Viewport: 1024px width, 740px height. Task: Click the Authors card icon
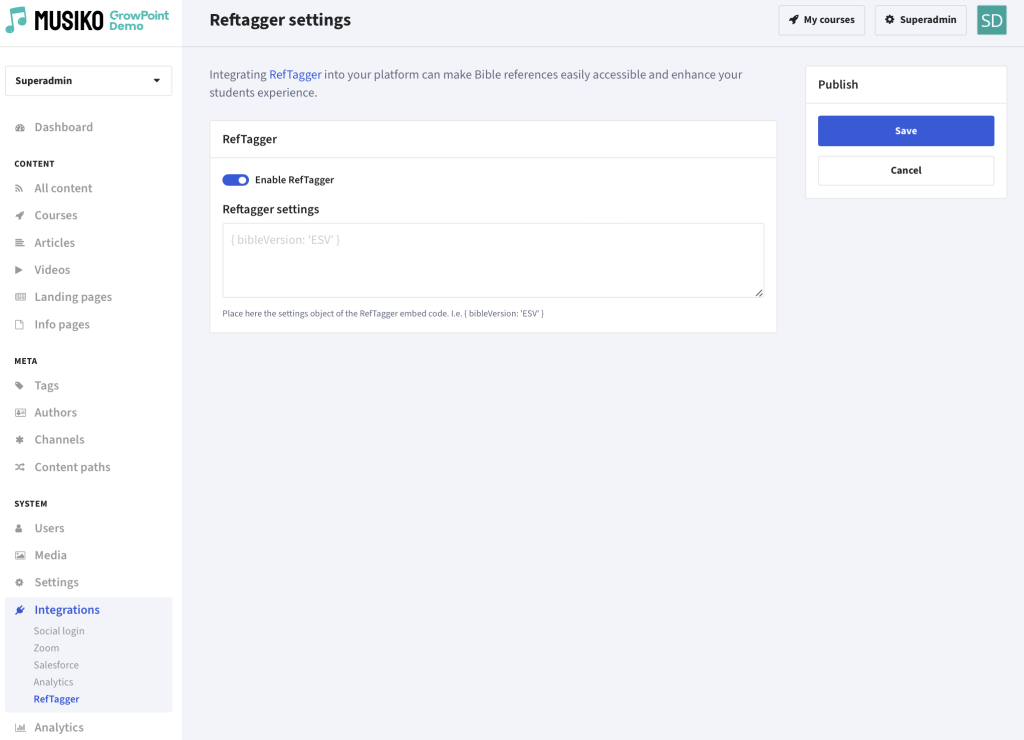pos(20,413)
